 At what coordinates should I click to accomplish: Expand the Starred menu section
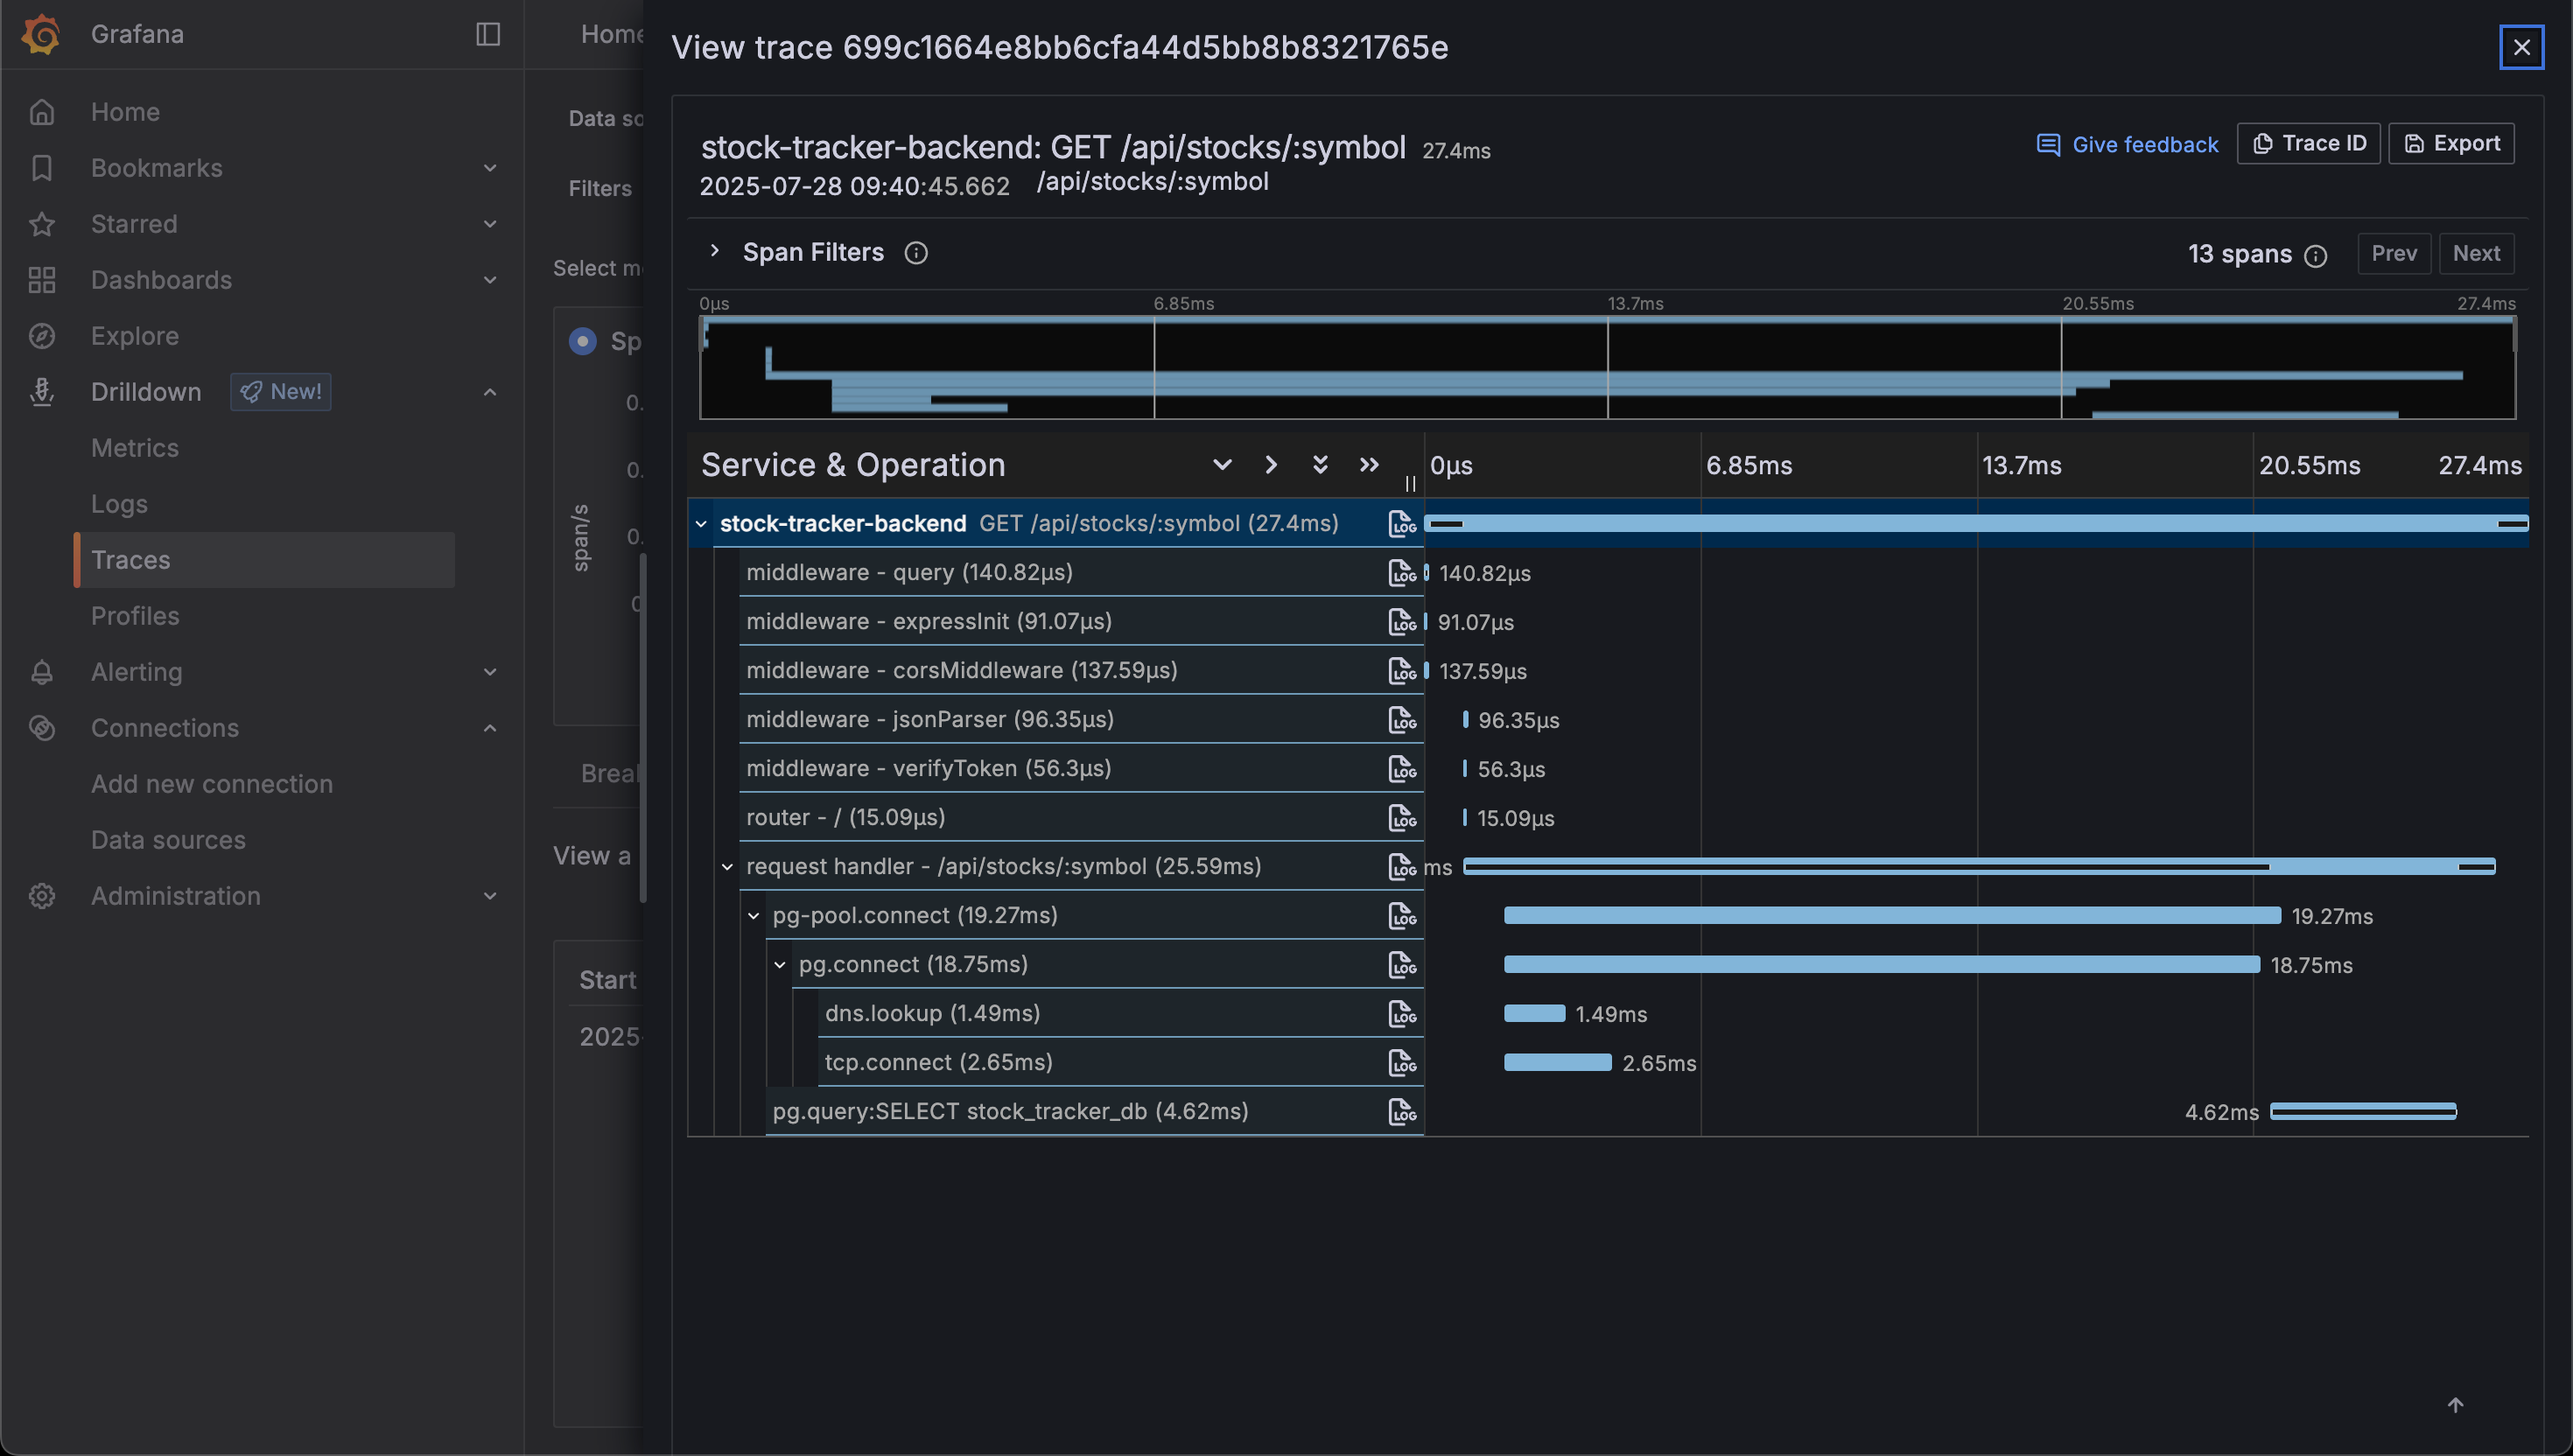click(490, 224)
